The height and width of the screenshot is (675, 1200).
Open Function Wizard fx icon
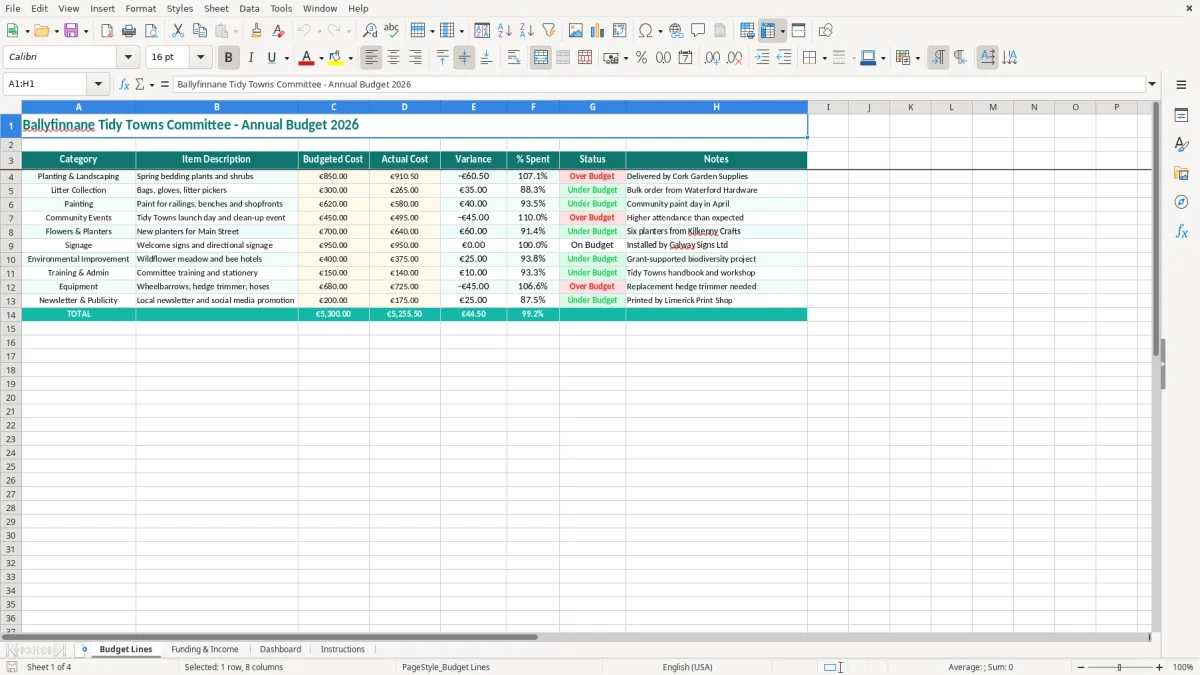coord(125,85)
